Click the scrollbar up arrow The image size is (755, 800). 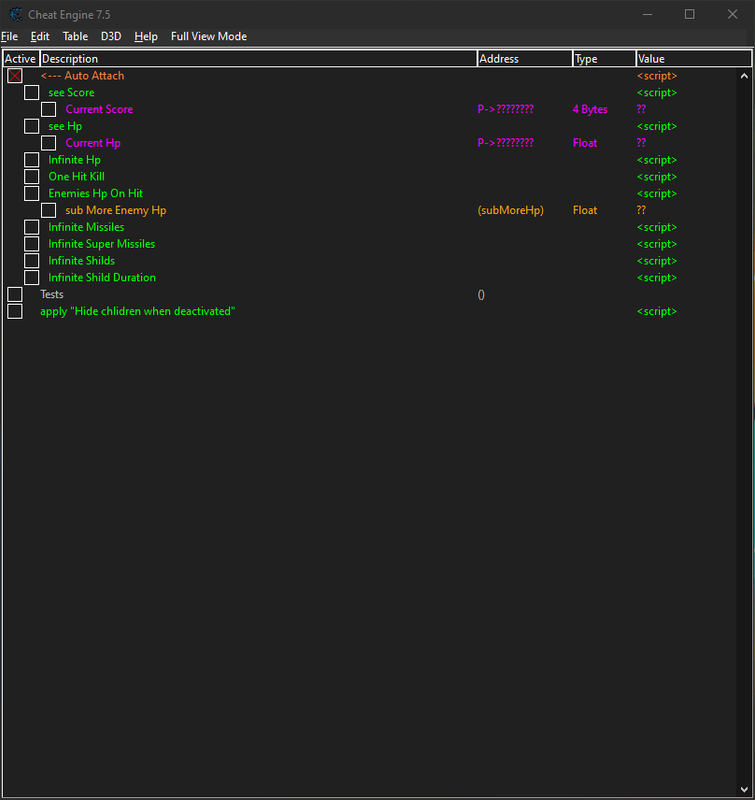(x=744, y=76)
